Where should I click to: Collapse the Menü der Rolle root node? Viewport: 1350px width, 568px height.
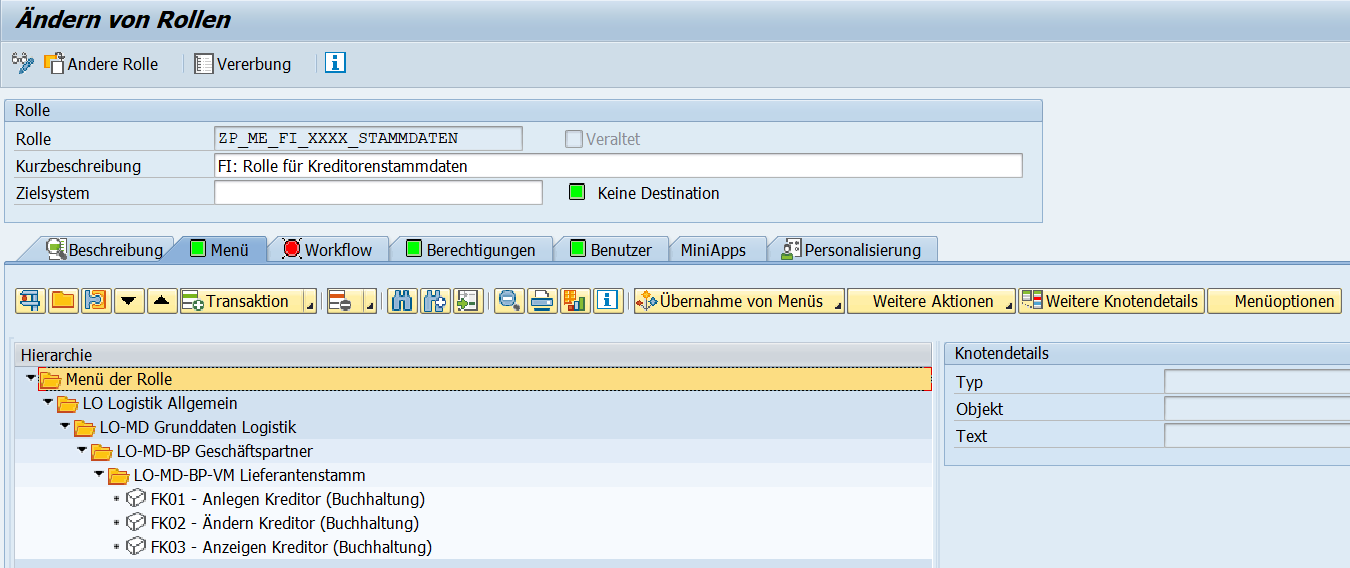click(30, 377)
